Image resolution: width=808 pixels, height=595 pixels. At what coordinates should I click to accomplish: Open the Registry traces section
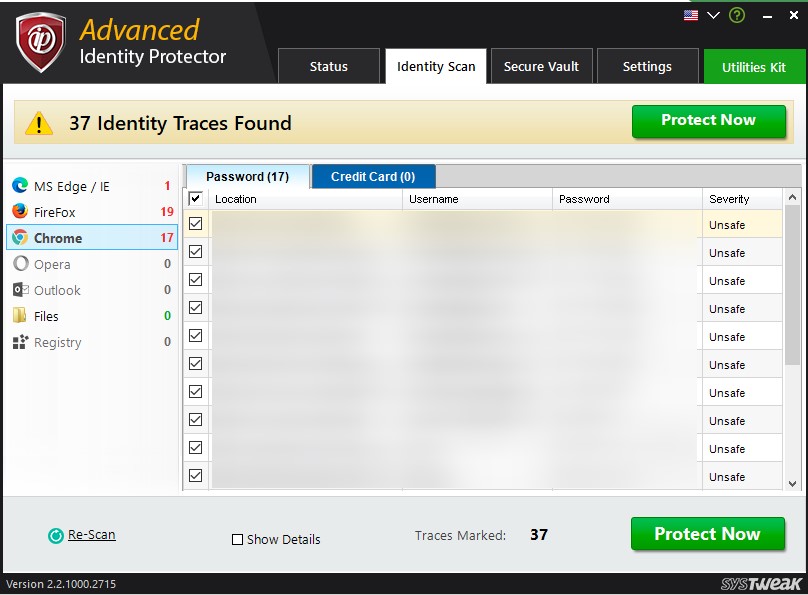tap(62, 342)
